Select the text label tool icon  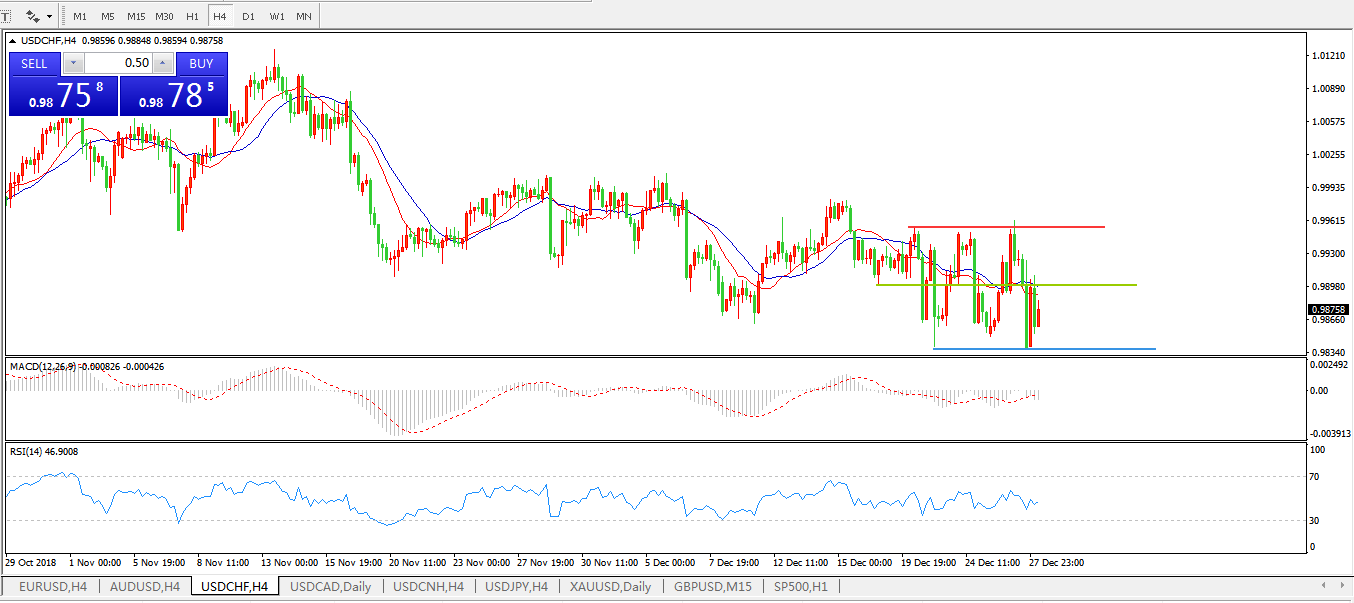pyautogui.click(x=5, y=16)
